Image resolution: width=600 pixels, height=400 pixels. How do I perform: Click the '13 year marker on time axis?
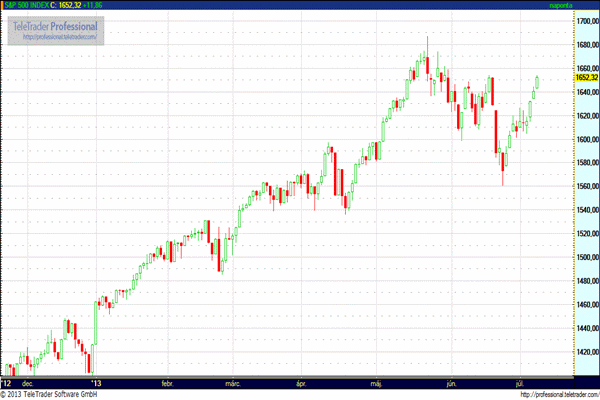pyautogui.click(x=96, y=383)
